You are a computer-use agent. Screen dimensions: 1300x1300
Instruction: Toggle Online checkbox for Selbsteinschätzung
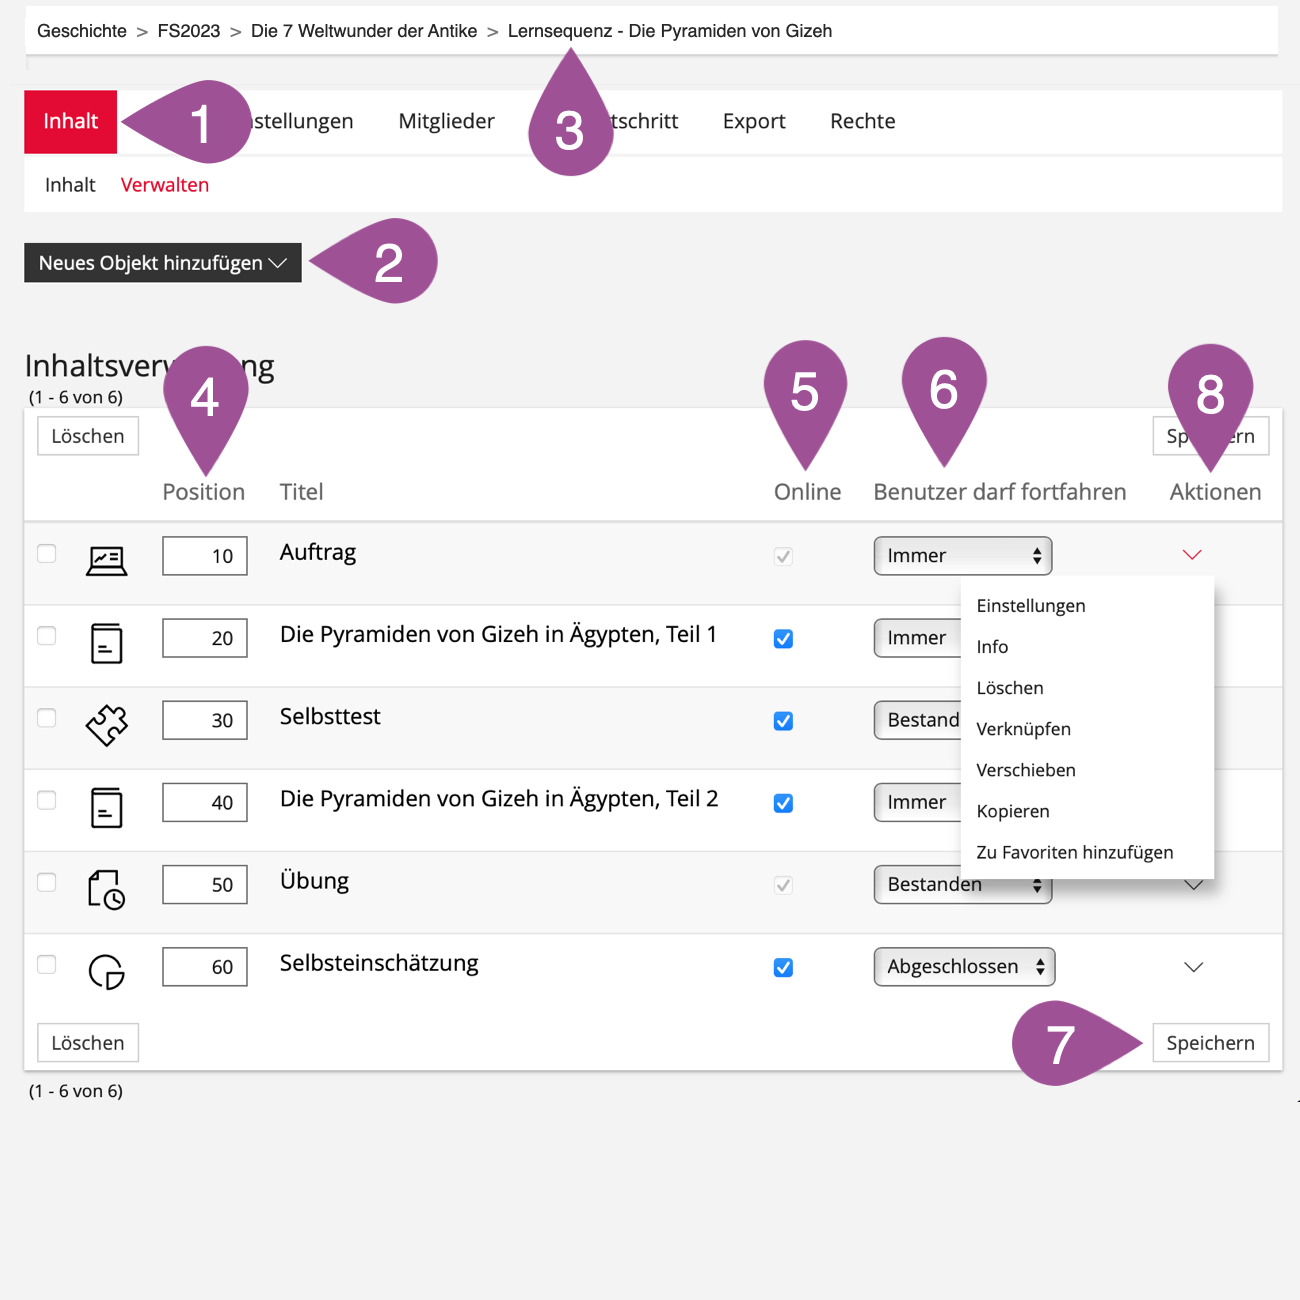pyautogui.click(x=783, y=968)
